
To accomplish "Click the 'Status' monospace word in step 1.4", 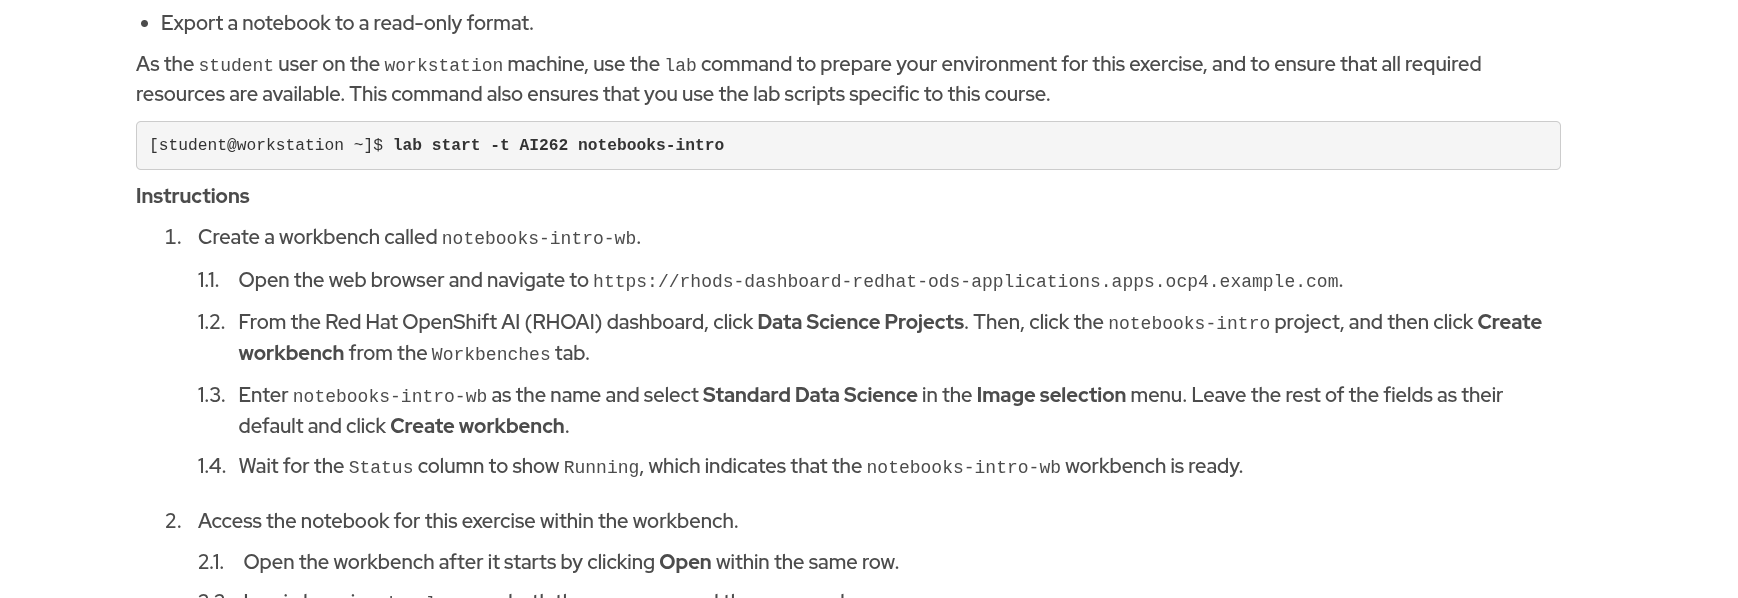I will tap(380, 468).
